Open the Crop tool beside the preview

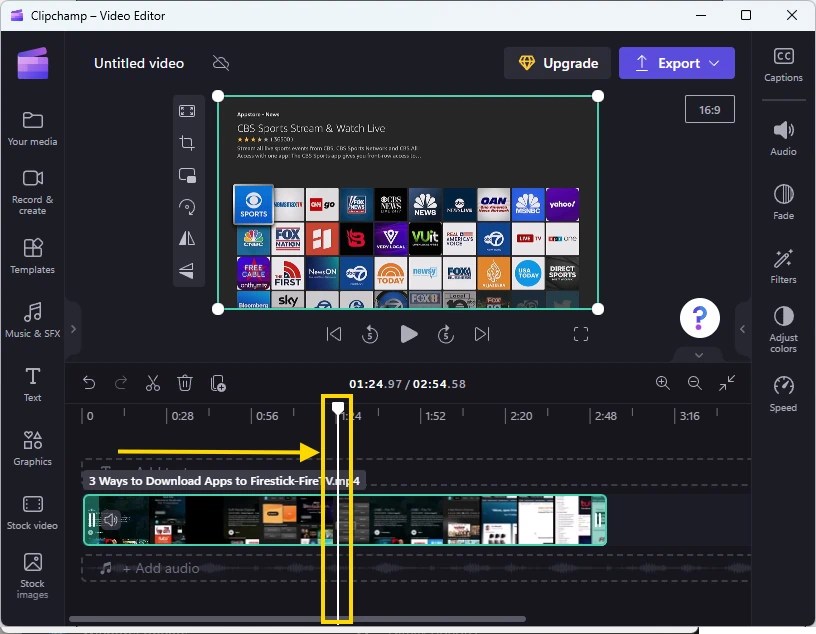[x=187, y=143]
